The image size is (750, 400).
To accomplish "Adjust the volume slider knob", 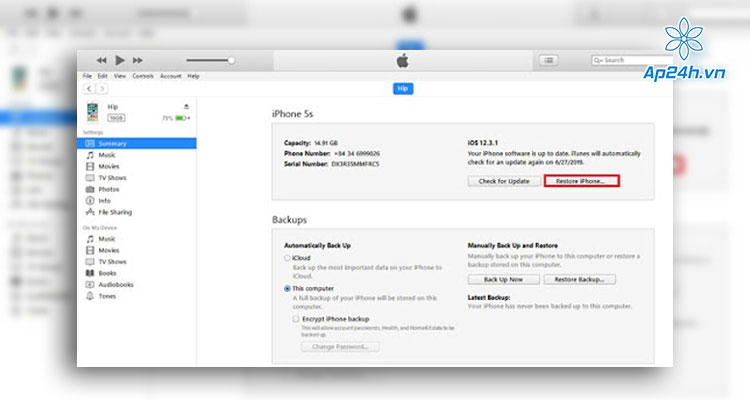I will [231, 60].
